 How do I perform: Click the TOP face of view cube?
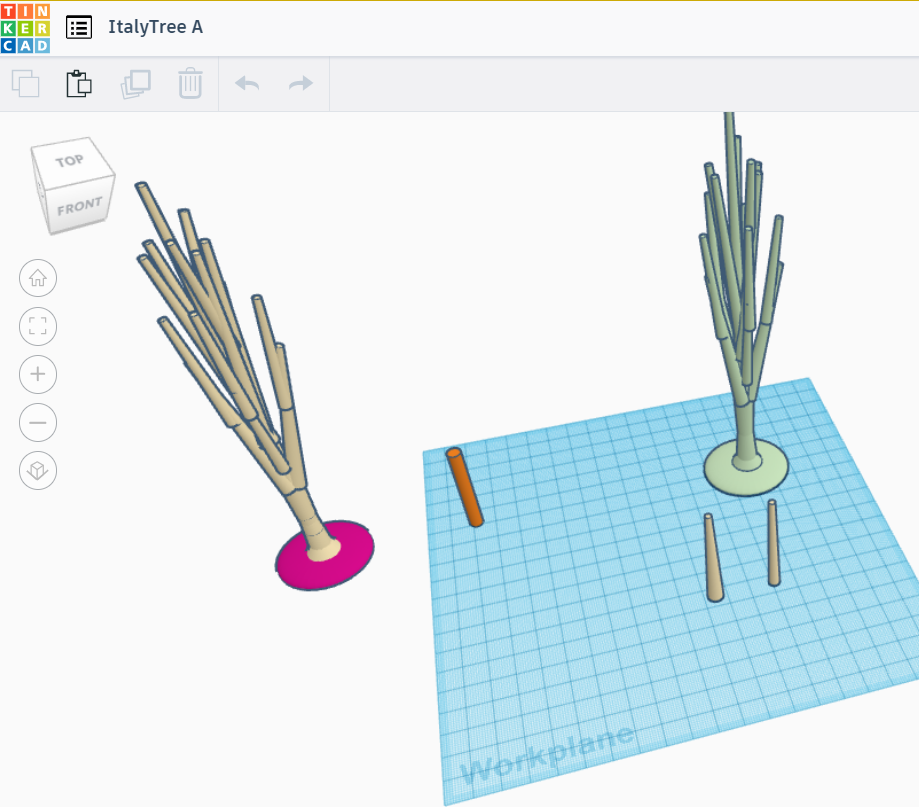(x=70, y=160)
